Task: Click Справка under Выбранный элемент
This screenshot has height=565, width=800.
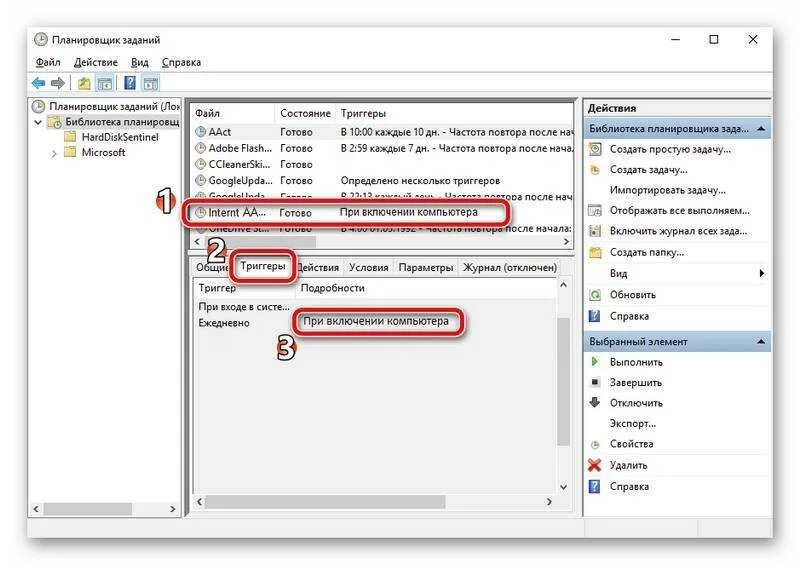Action: [x=629, y=486]
